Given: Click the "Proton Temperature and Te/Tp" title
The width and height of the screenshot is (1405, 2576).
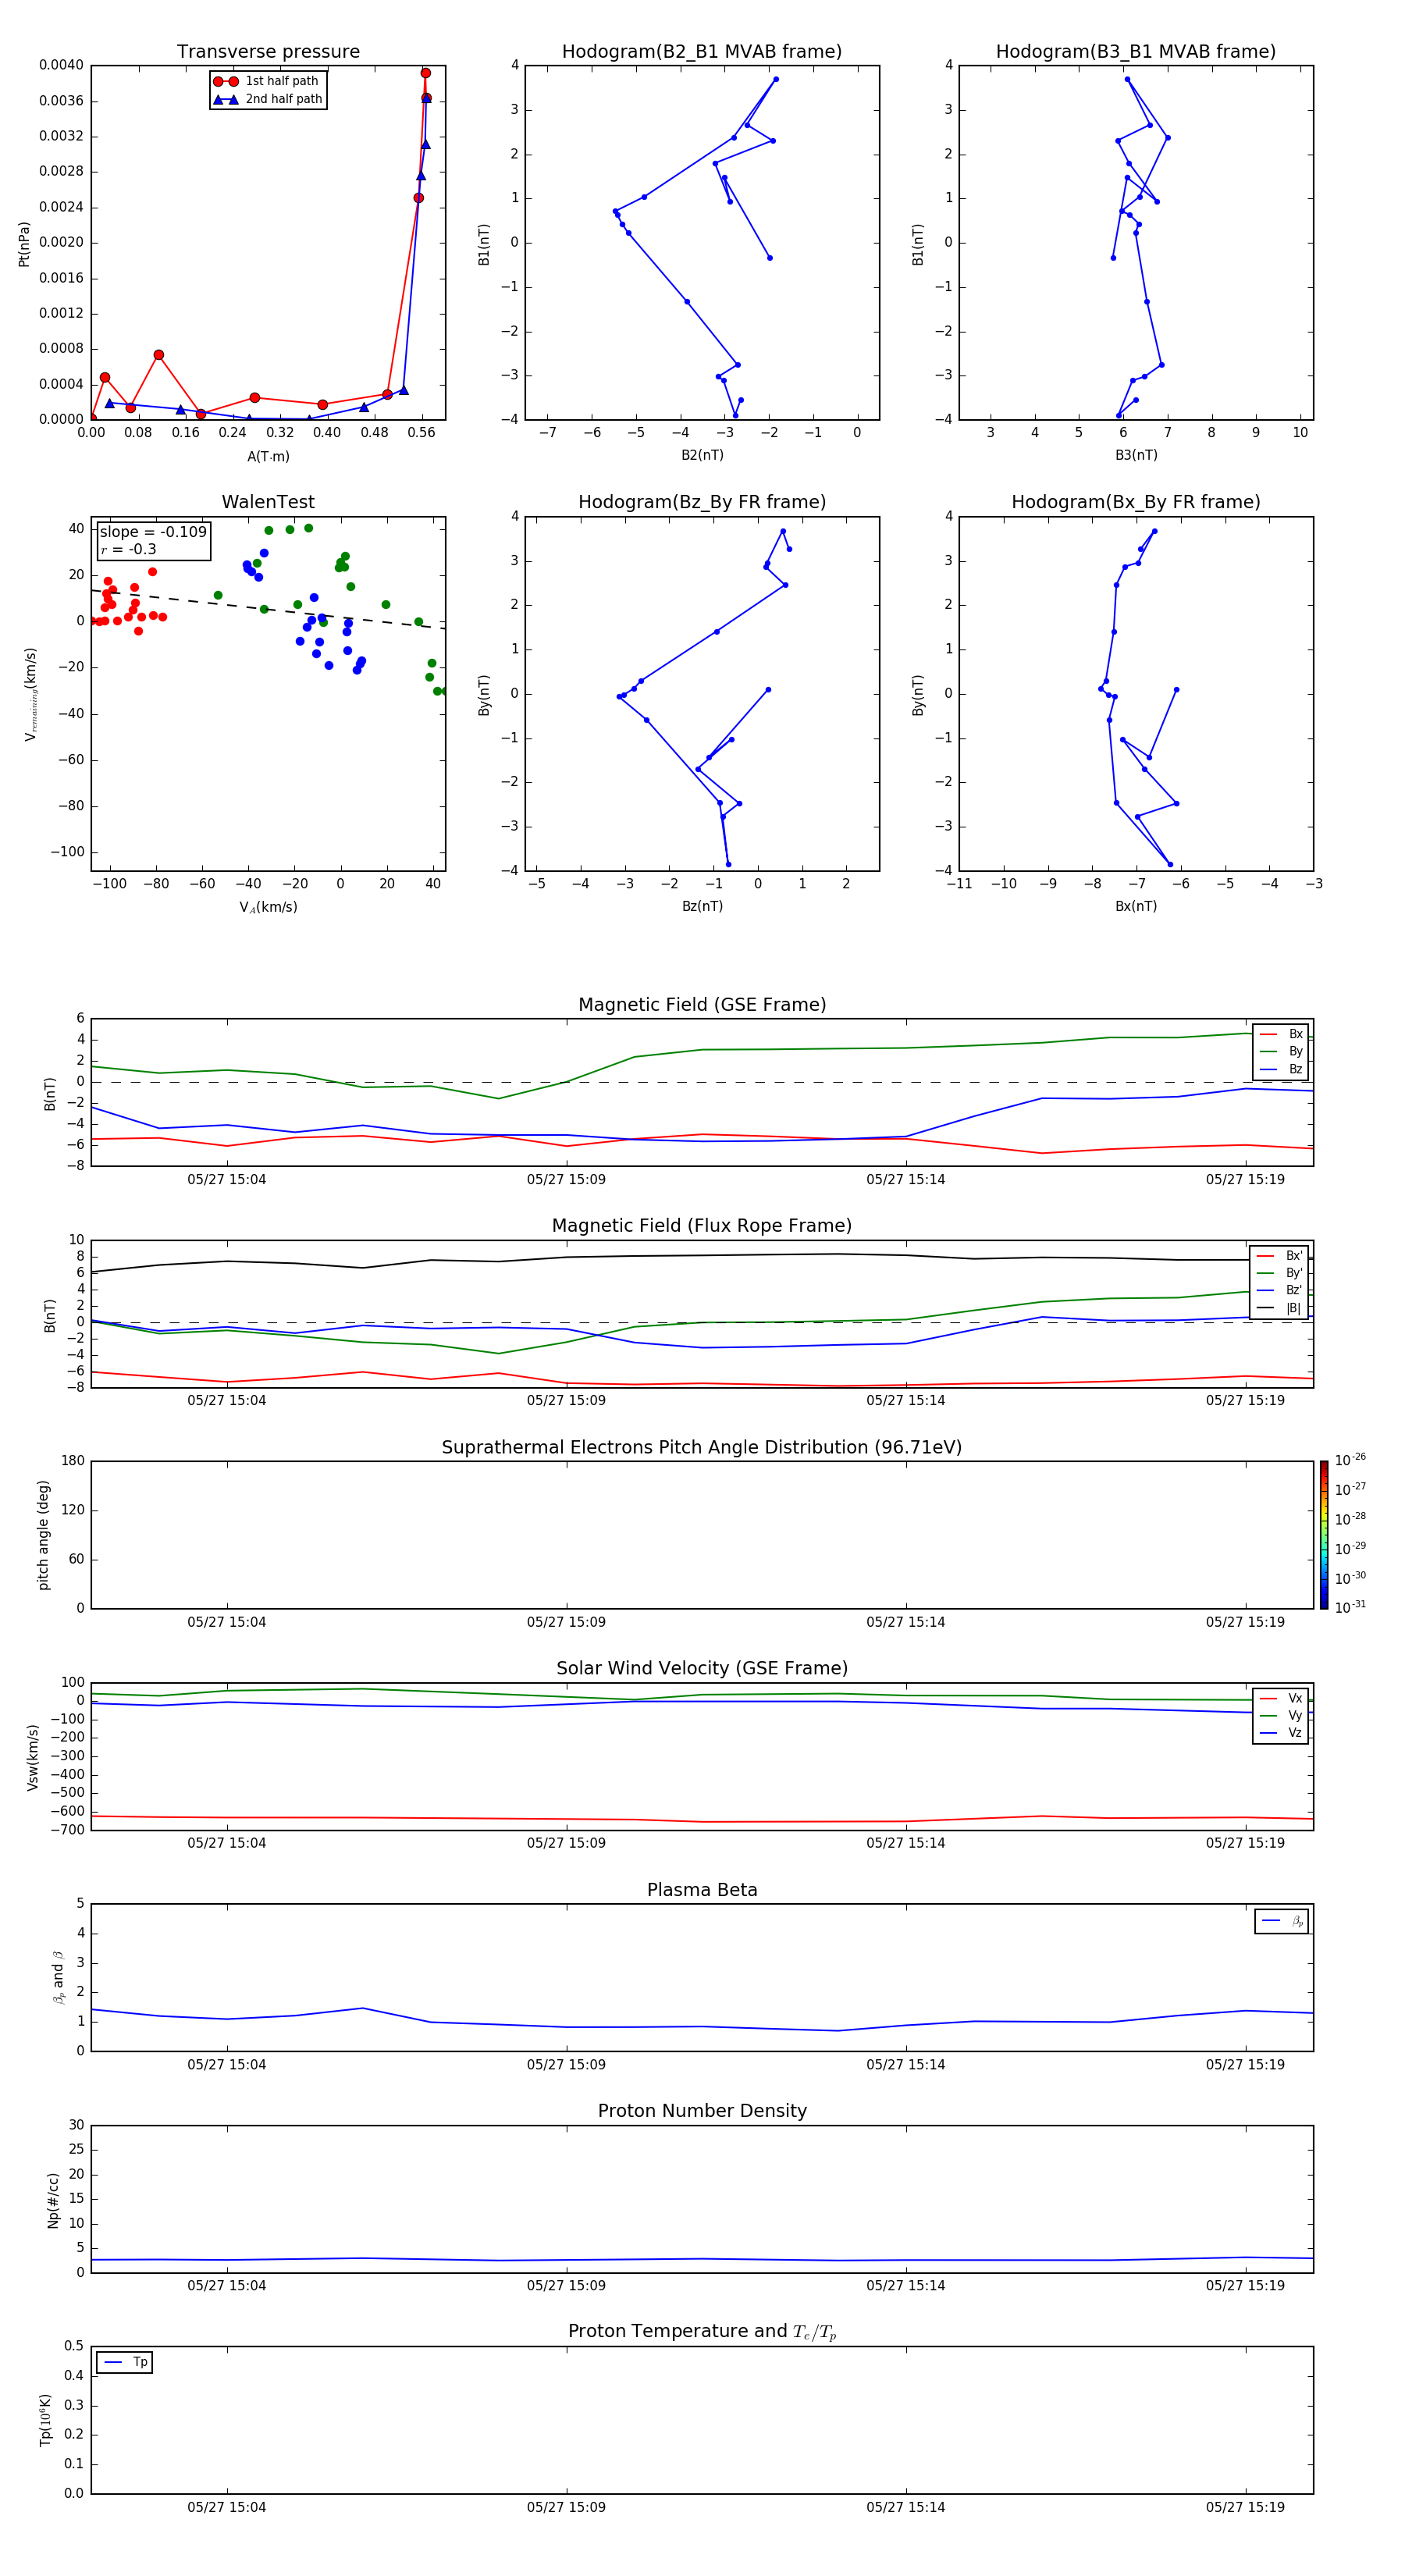Looking at the screenshot, I should tap(702, 2332).
